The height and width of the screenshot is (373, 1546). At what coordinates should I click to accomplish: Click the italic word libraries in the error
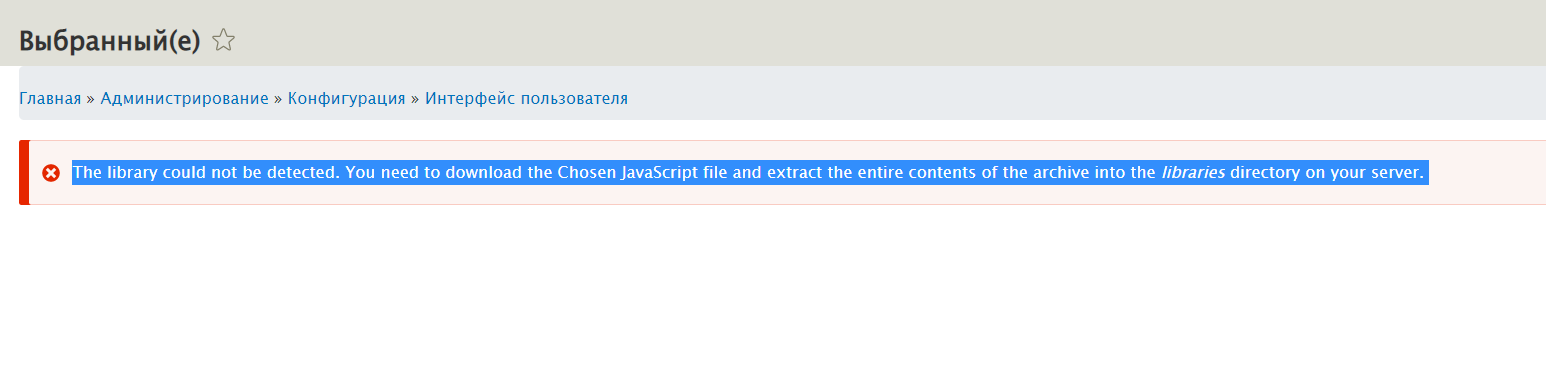[1192, 172]
